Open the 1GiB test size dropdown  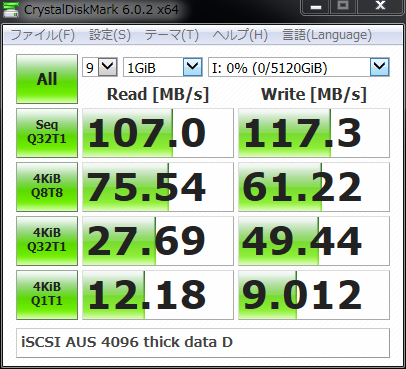[x=163, y=68]
